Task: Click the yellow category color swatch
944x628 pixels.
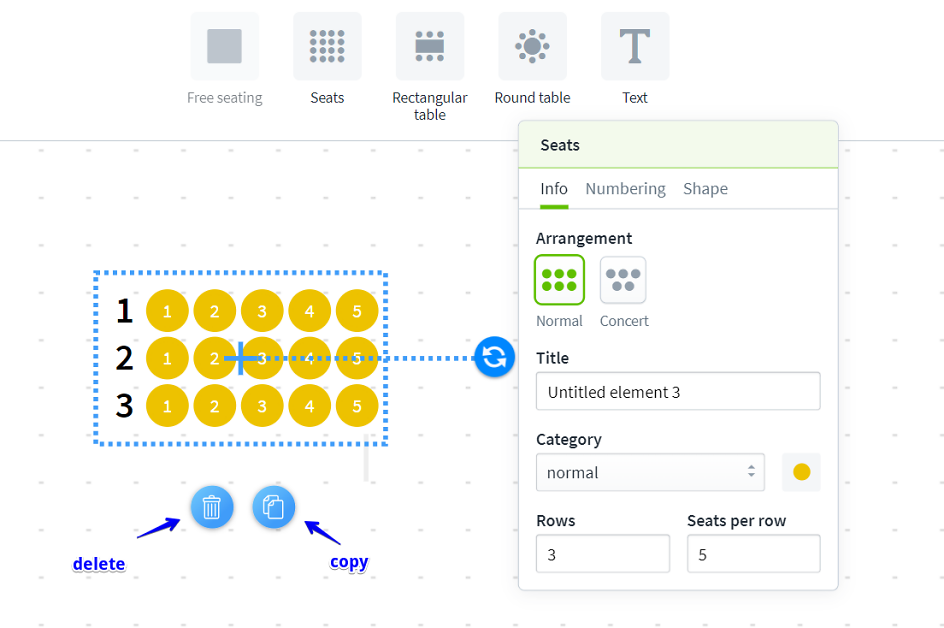Action: [801, 472]
